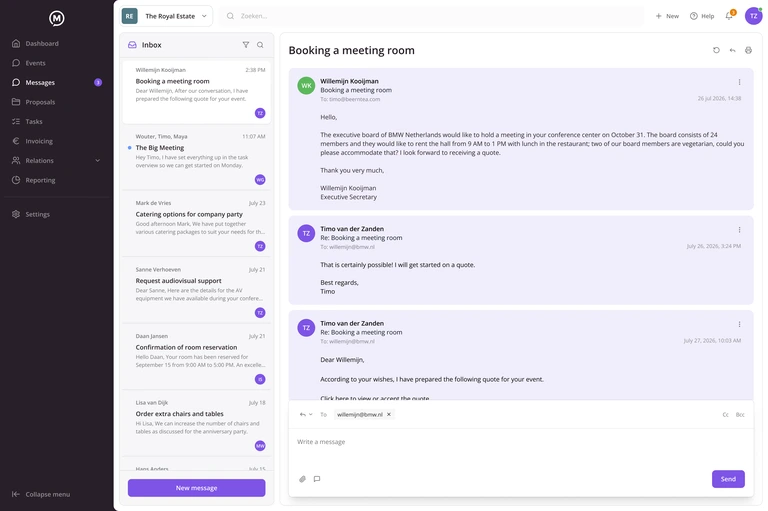
Task: Click the MW avatar on Order extra chairs
Action: pyautogui.click(x=260, y=446)
